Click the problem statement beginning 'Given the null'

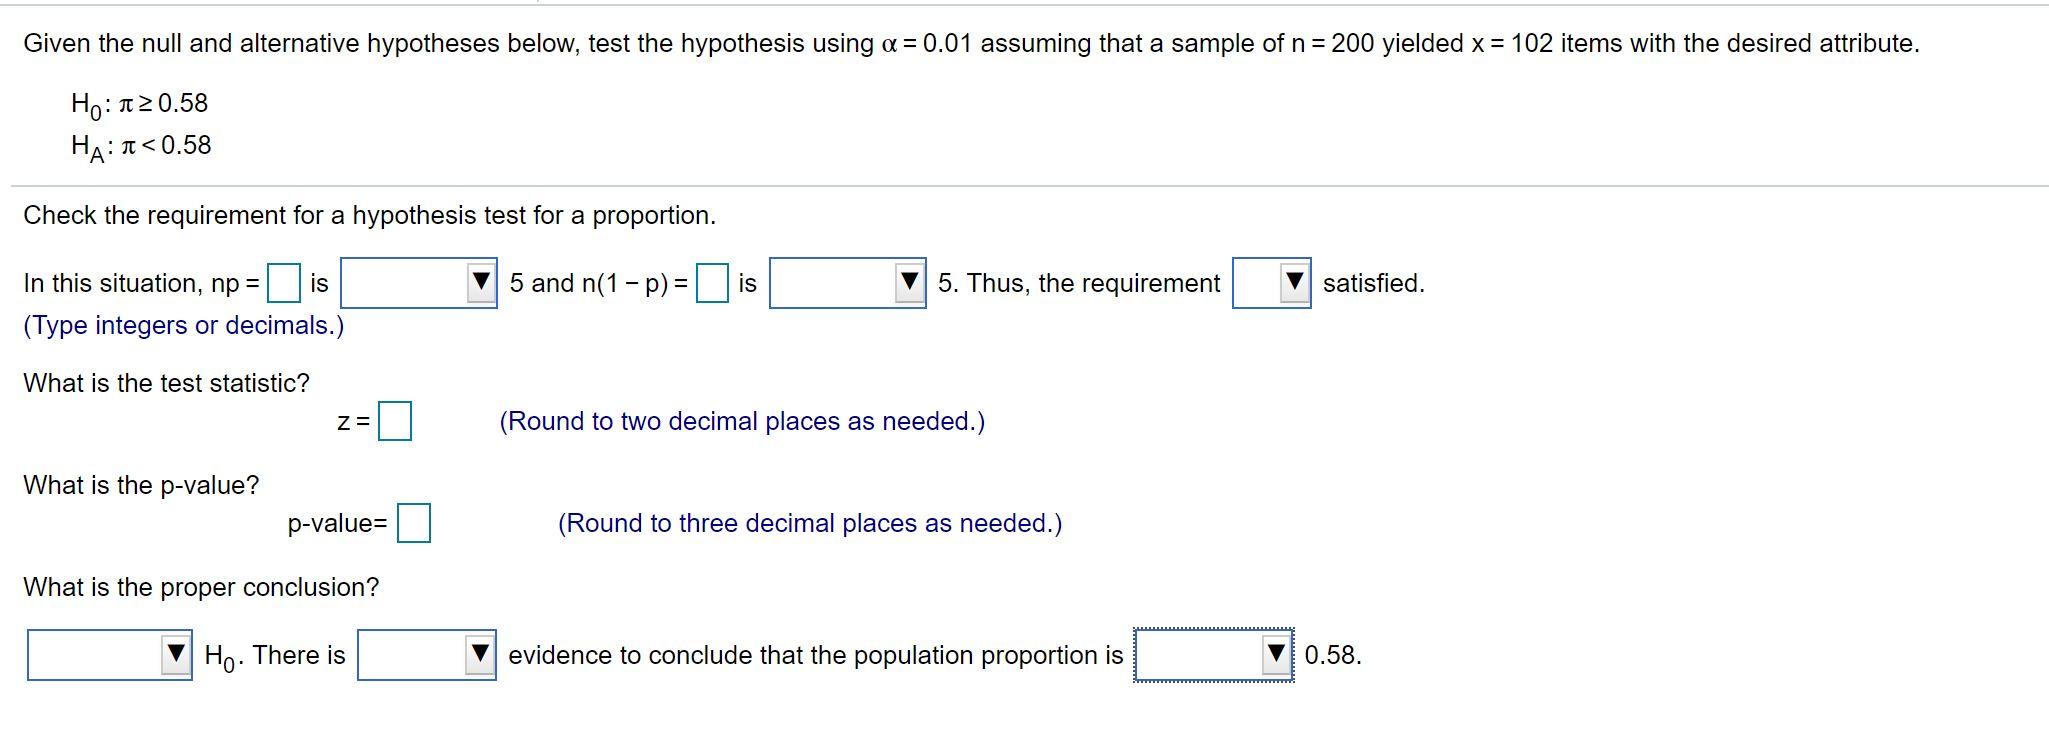971,44
